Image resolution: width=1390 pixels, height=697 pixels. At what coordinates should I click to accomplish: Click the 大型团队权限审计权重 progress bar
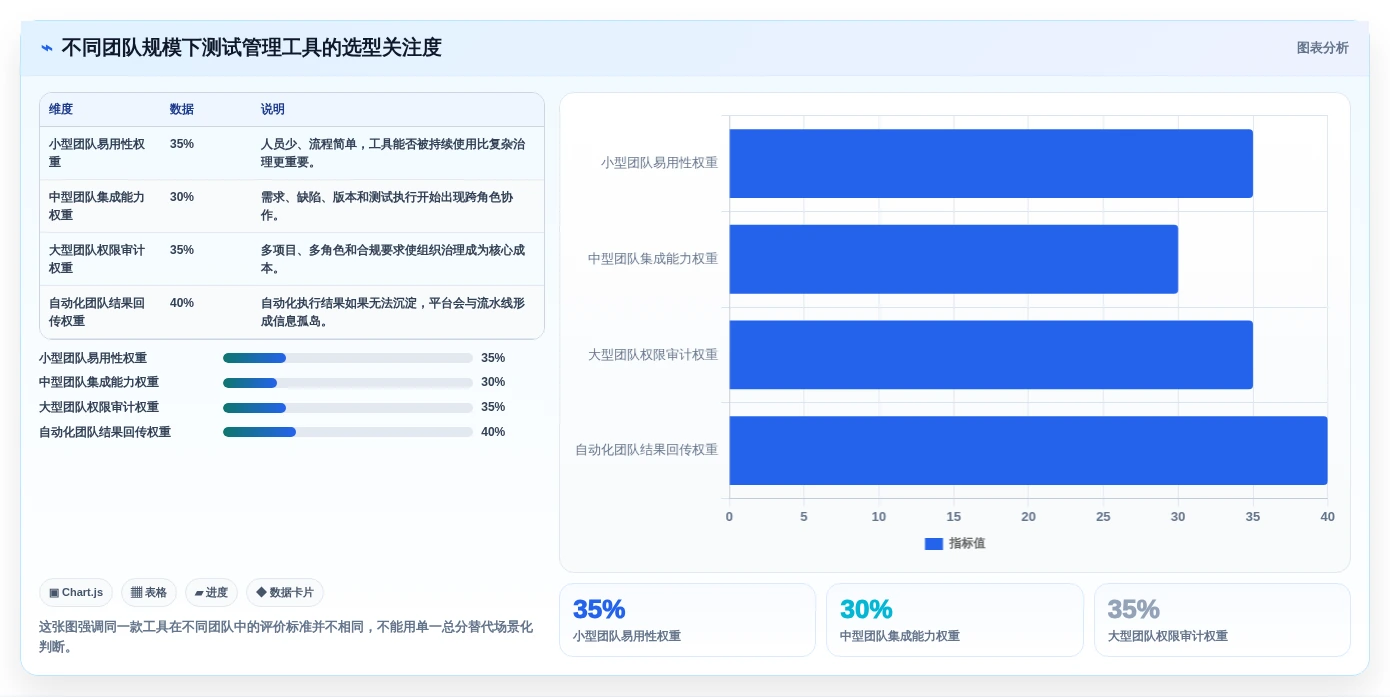tap(348, 408)
